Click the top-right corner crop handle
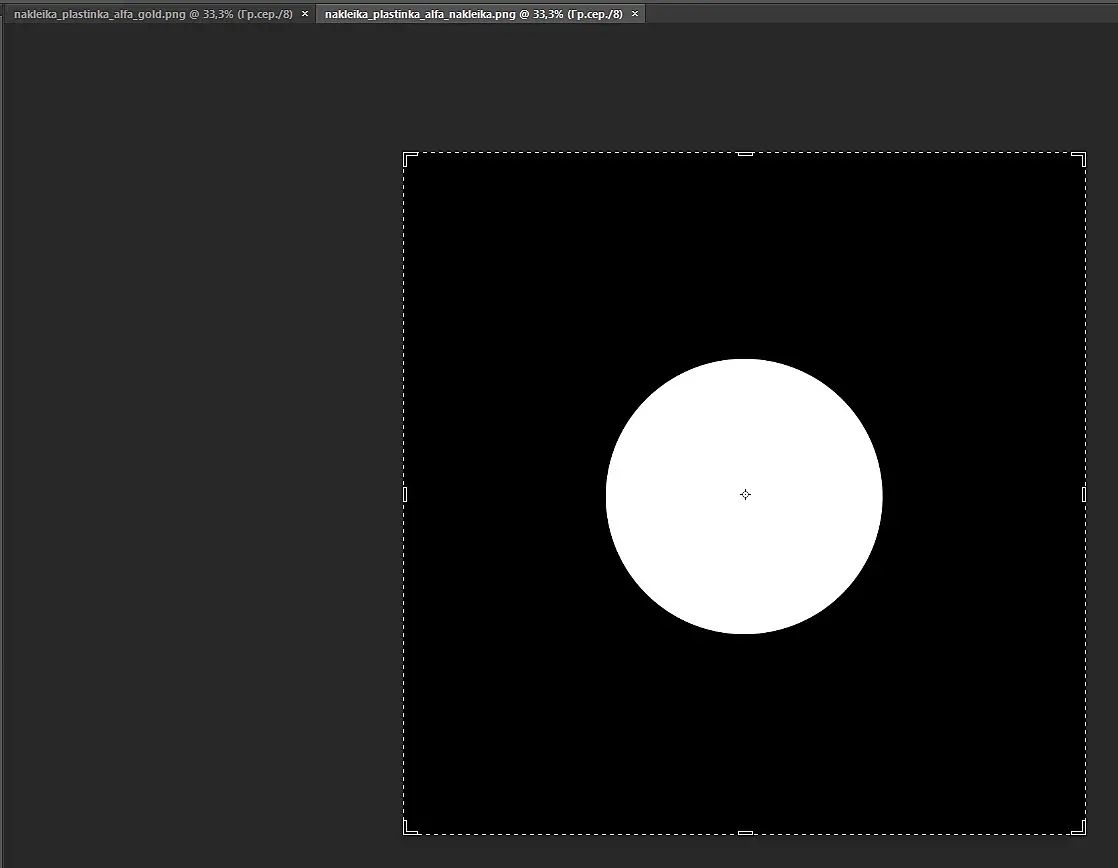The height and width of the screenshot is (868, 1118). tap(1079, 159)
